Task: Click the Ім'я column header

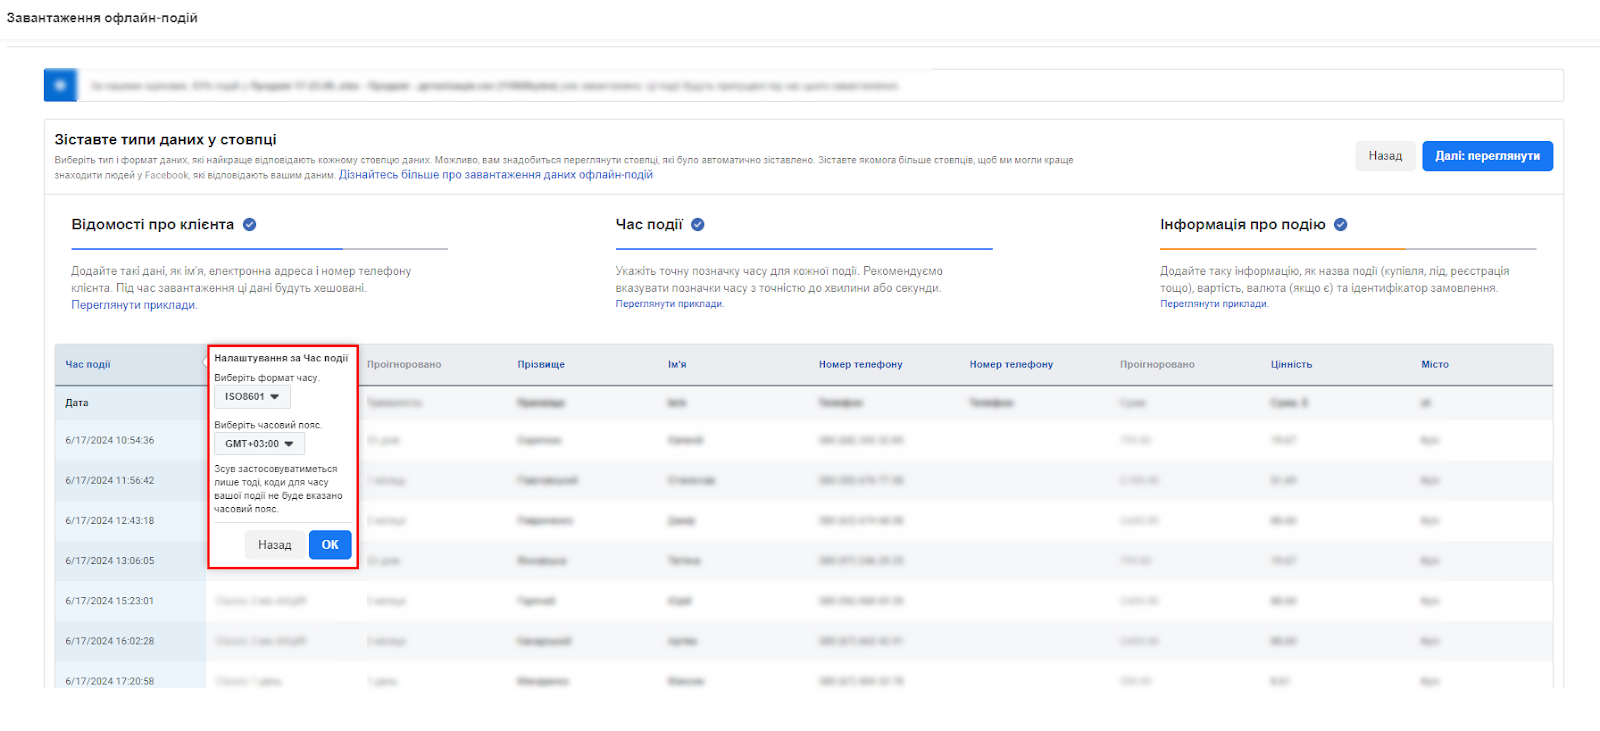Action: coord(677,365)
